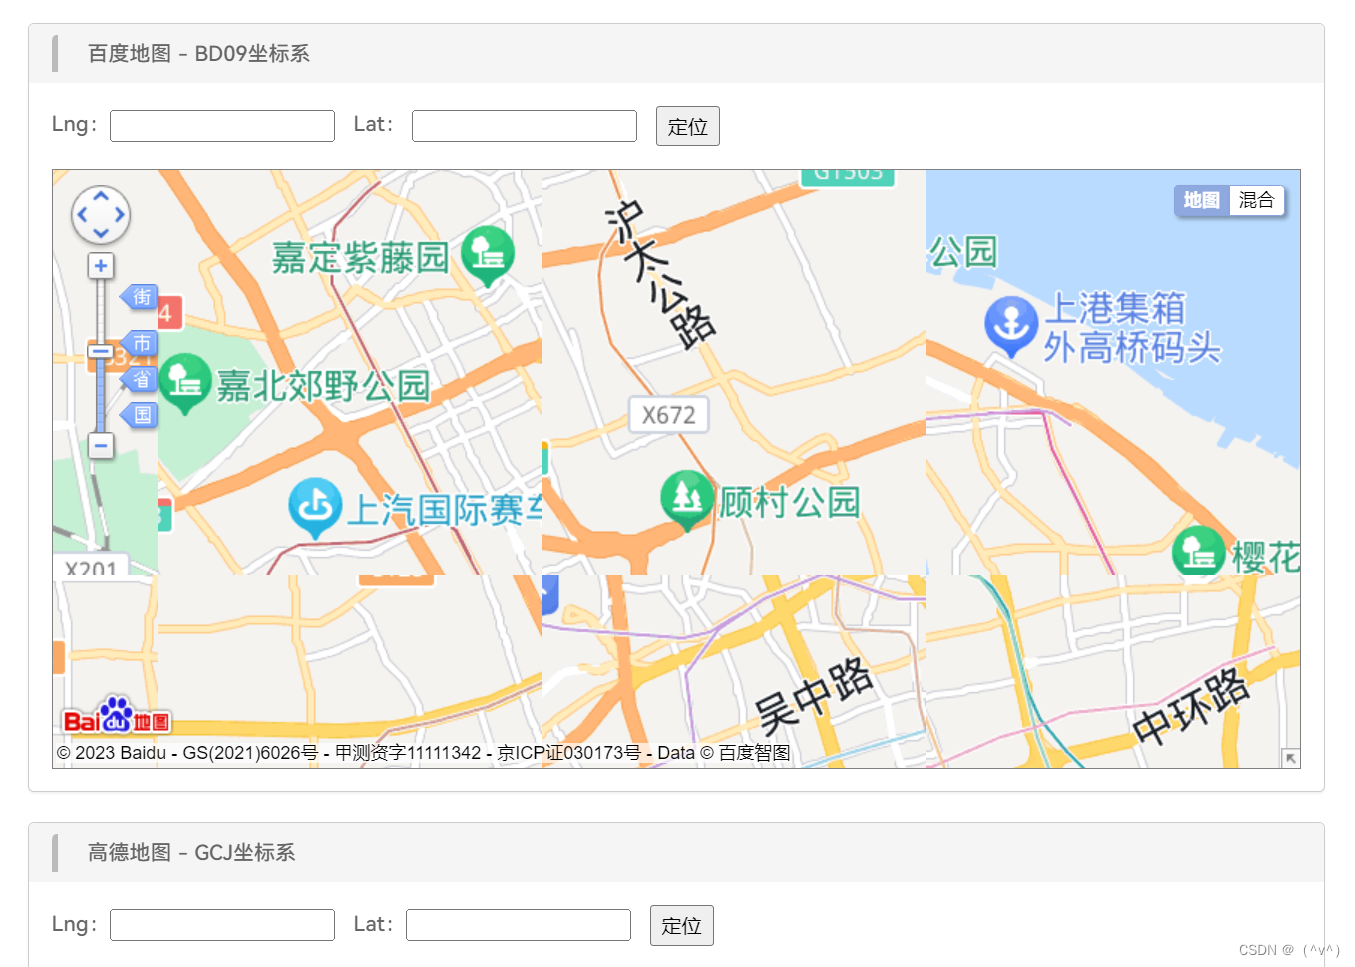The image size is (1355, 967).
Task: Click the 沪太公路 road label
Action: (661, 274)
